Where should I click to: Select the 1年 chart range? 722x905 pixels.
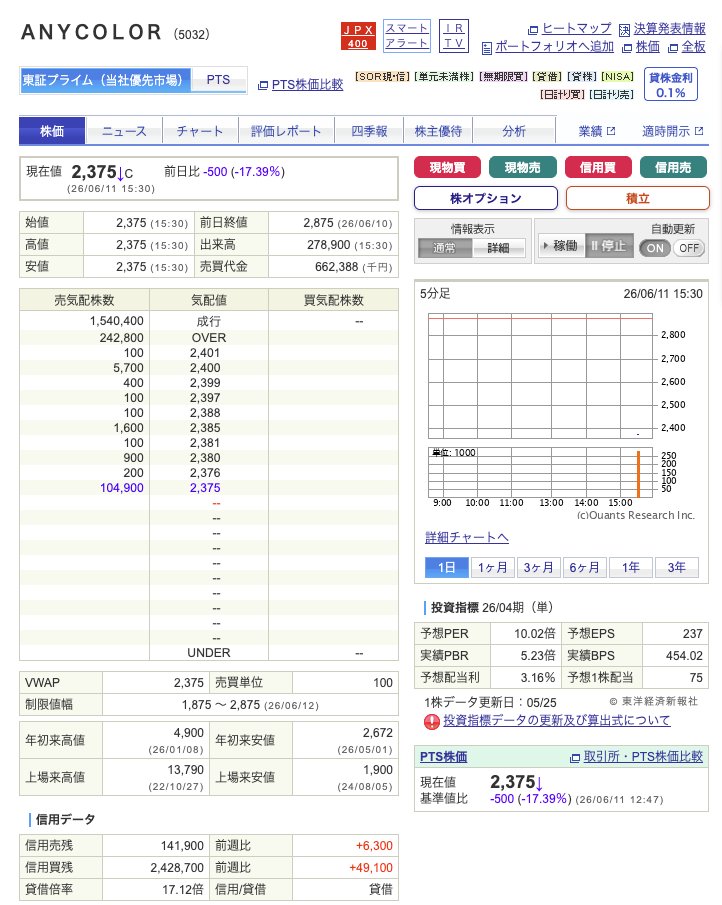click(630, 567)
